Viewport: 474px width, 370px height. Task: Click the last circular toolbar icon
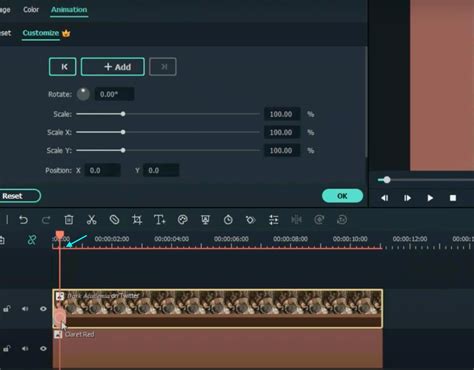pos(342,220)
